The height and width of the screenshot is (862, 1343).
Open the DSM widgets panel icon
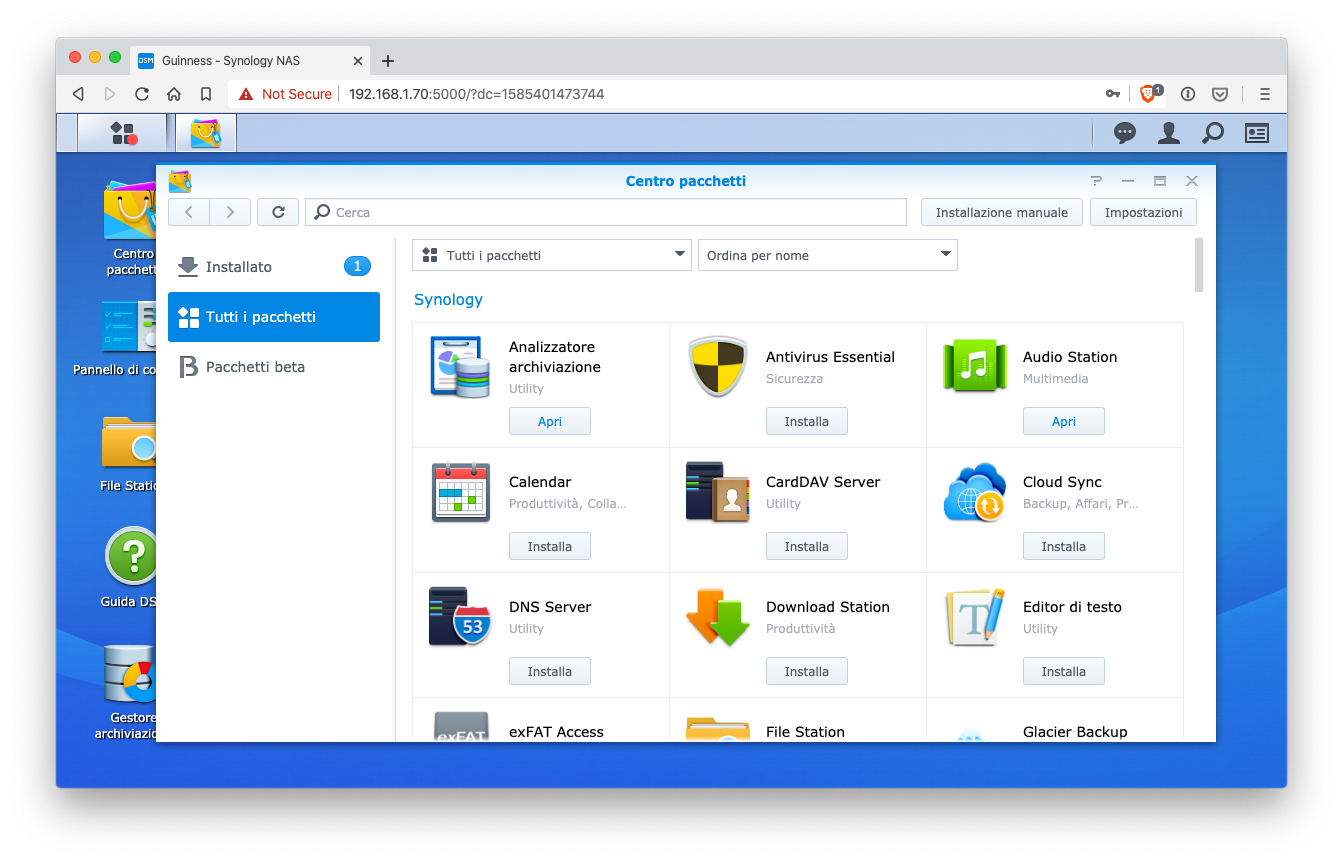click(1256, 133)
